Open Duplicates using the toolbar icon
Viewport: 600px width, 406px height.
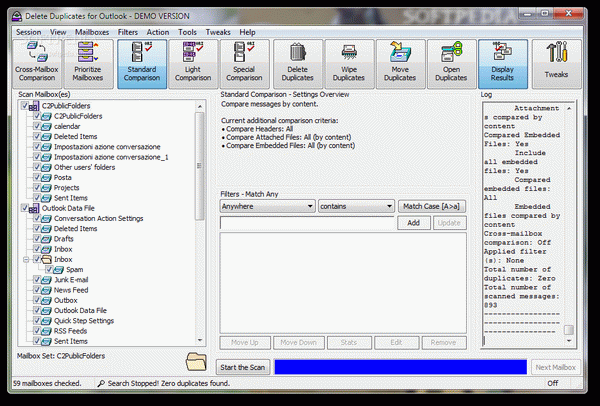(x=452, y=64)
